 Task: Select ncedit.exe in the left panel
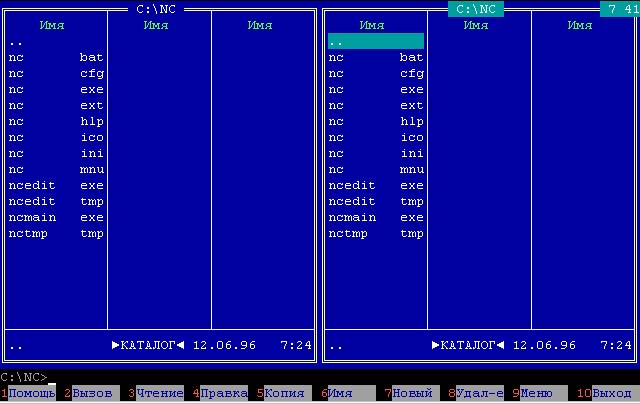[56, 185]
